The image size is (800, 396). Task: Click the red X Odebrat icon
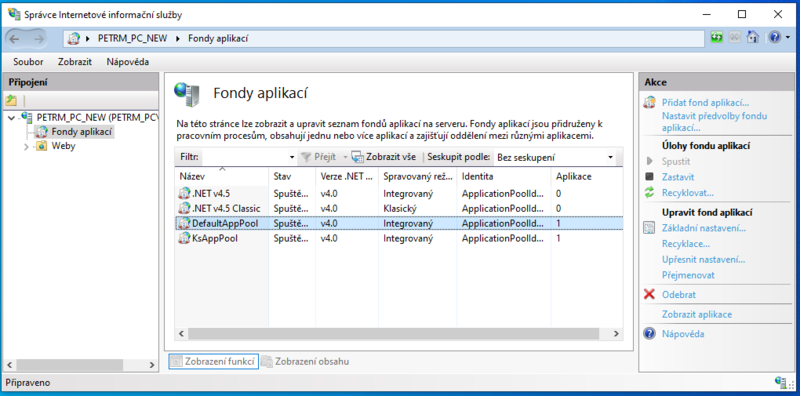tap(649, 294)
